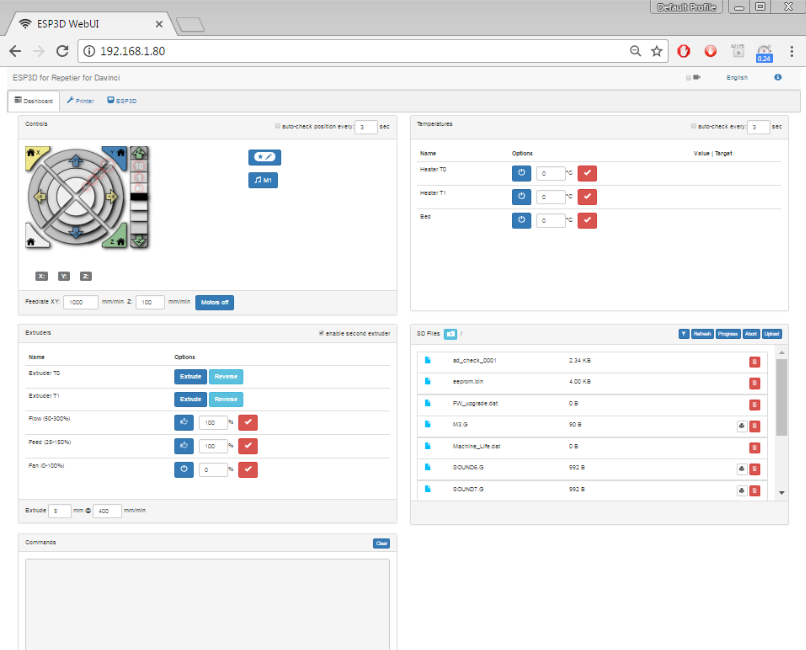Show SD print Progress
This screenshot has width=806, height=650.
[x=728, y=334]
